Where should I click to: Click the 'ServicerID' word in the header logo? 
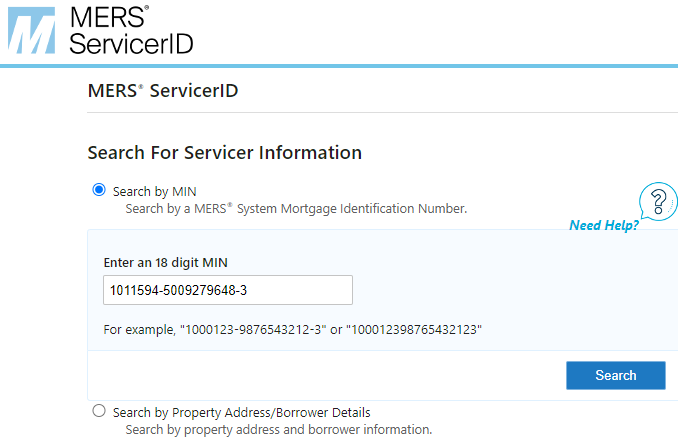click(132, 43)
